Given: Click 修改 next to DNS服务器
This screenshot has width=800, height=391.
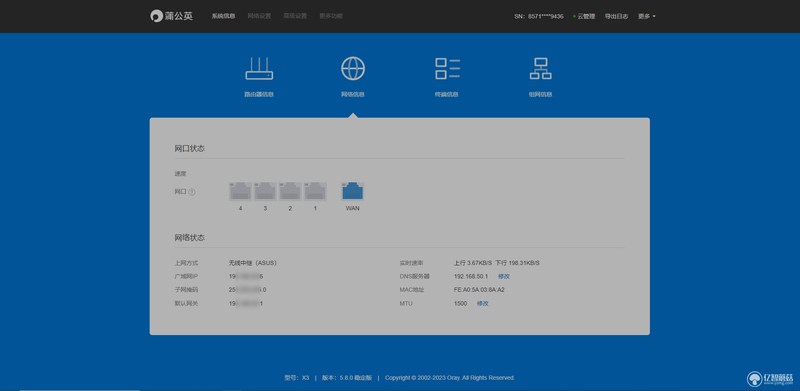Looking at the screenshot, I should pos(504,277).
